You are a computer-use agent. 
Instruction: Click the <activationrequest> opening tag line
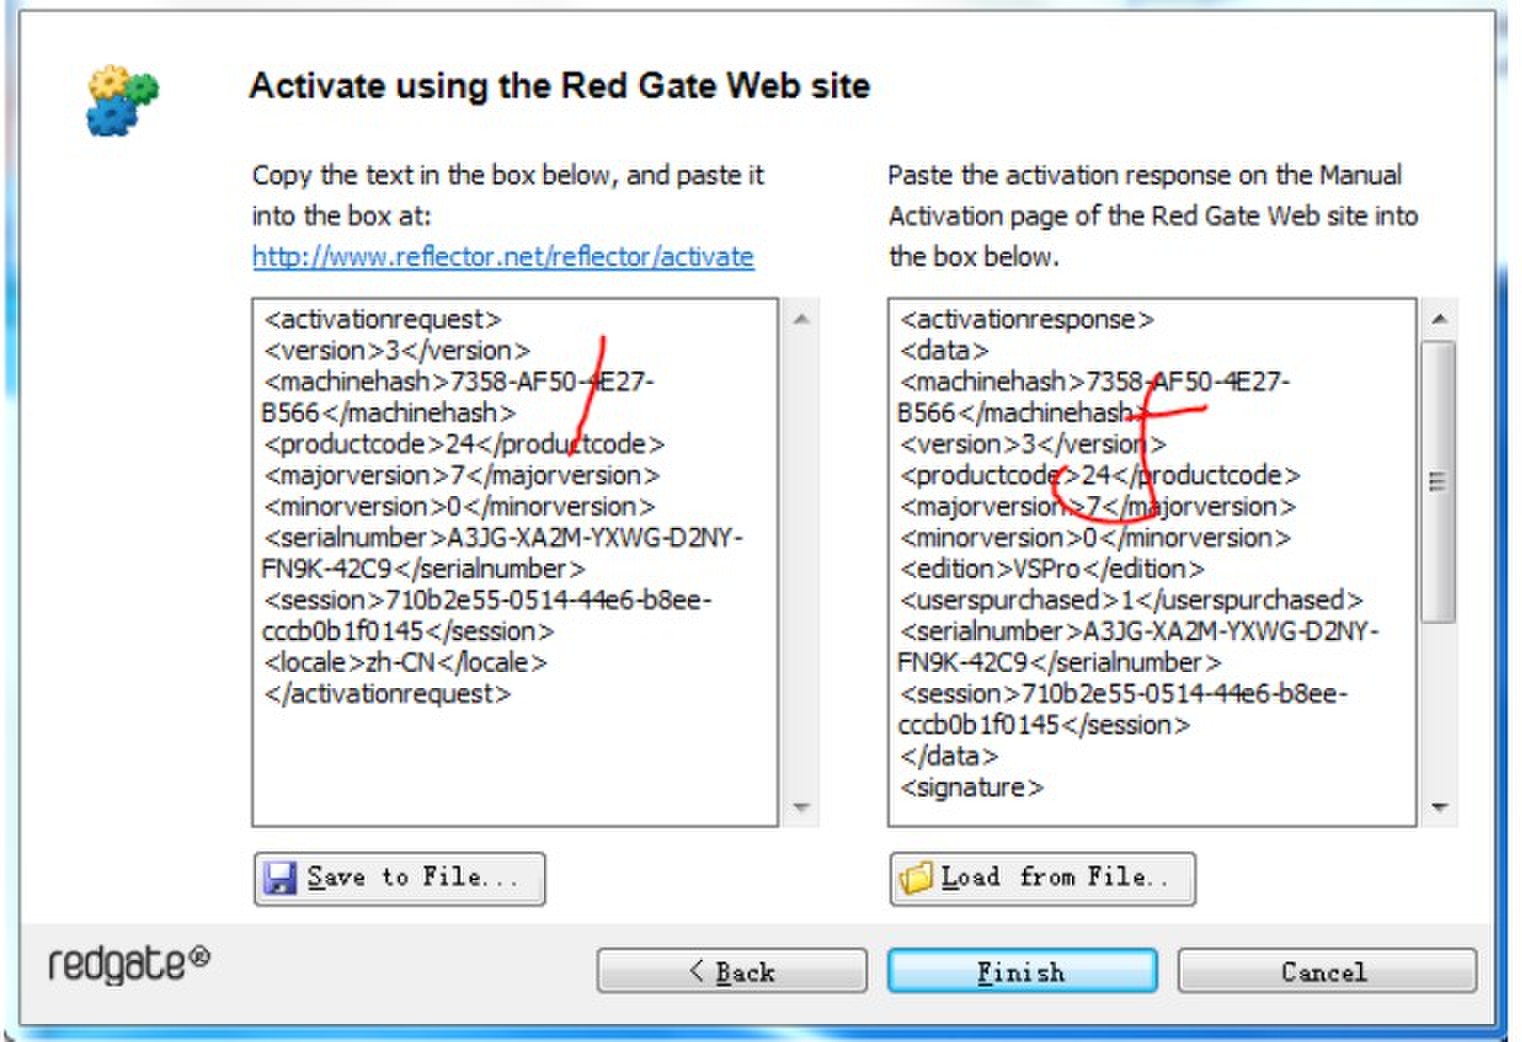(x=382, y=320)
